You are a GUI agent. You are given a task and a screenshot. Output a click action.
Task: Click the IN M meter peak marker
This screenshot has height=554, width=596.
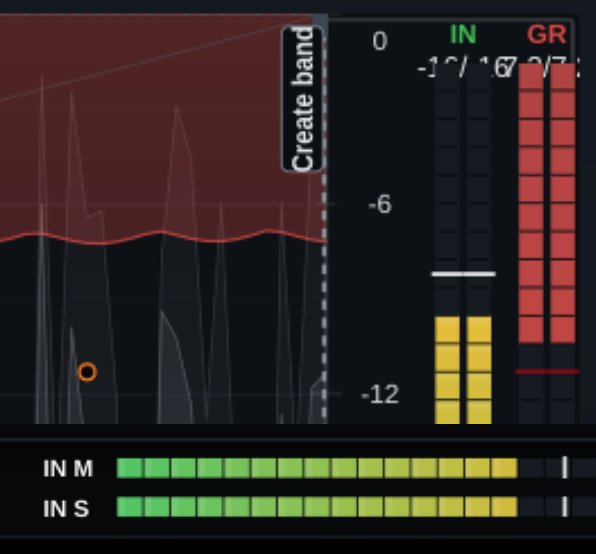click(x=565, y=467)
